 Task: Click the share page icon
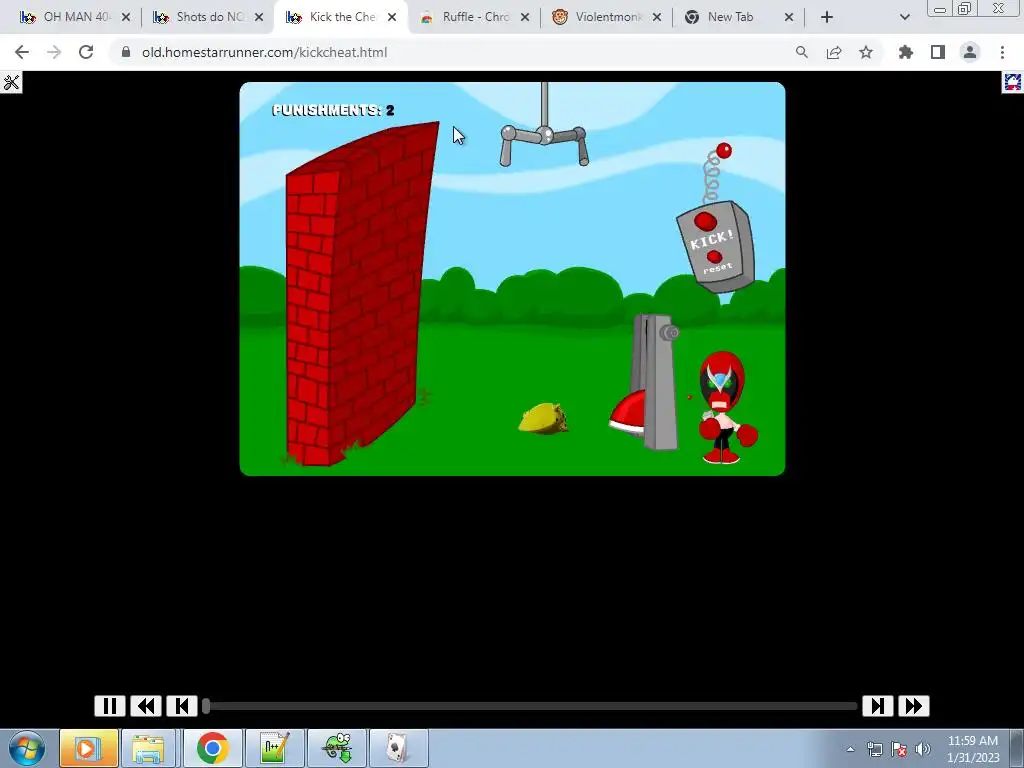click(834, 52)
